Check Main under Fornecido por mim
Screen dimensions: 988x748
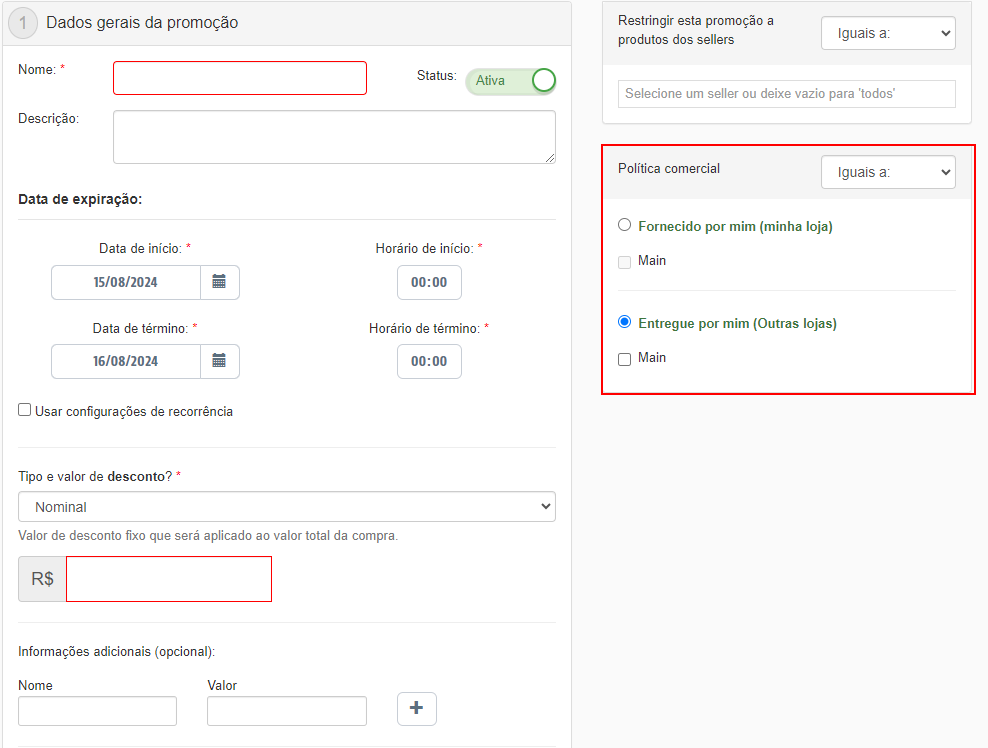tap(624, 261)
